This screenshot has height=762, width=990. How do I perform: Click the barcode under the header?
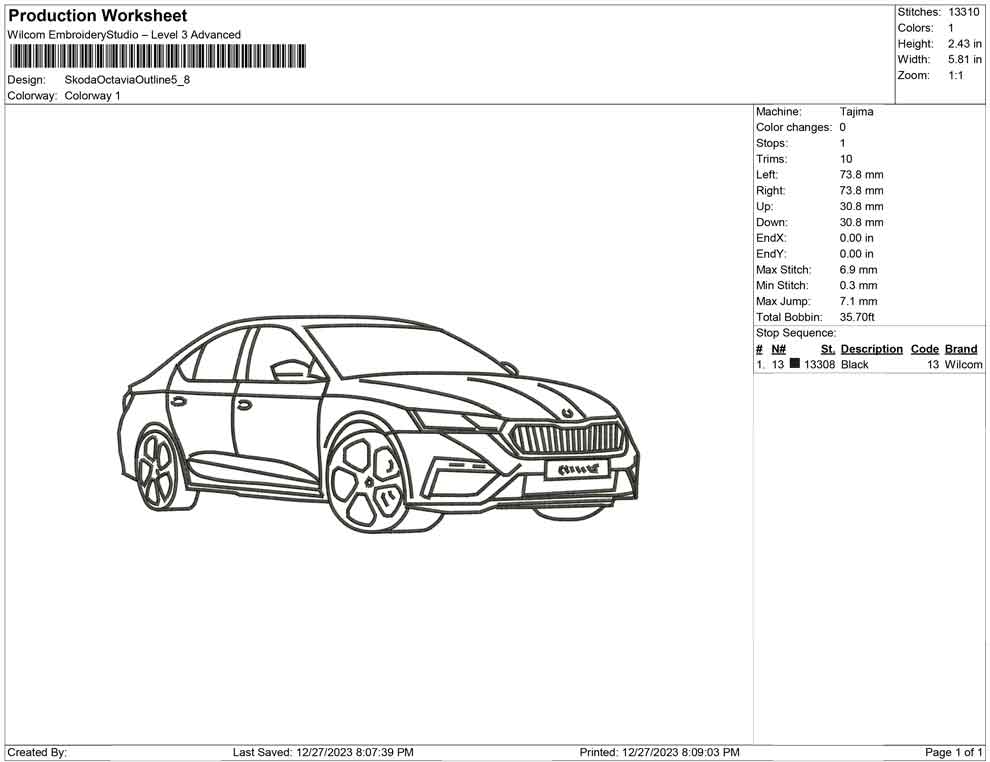coord(157,56)
